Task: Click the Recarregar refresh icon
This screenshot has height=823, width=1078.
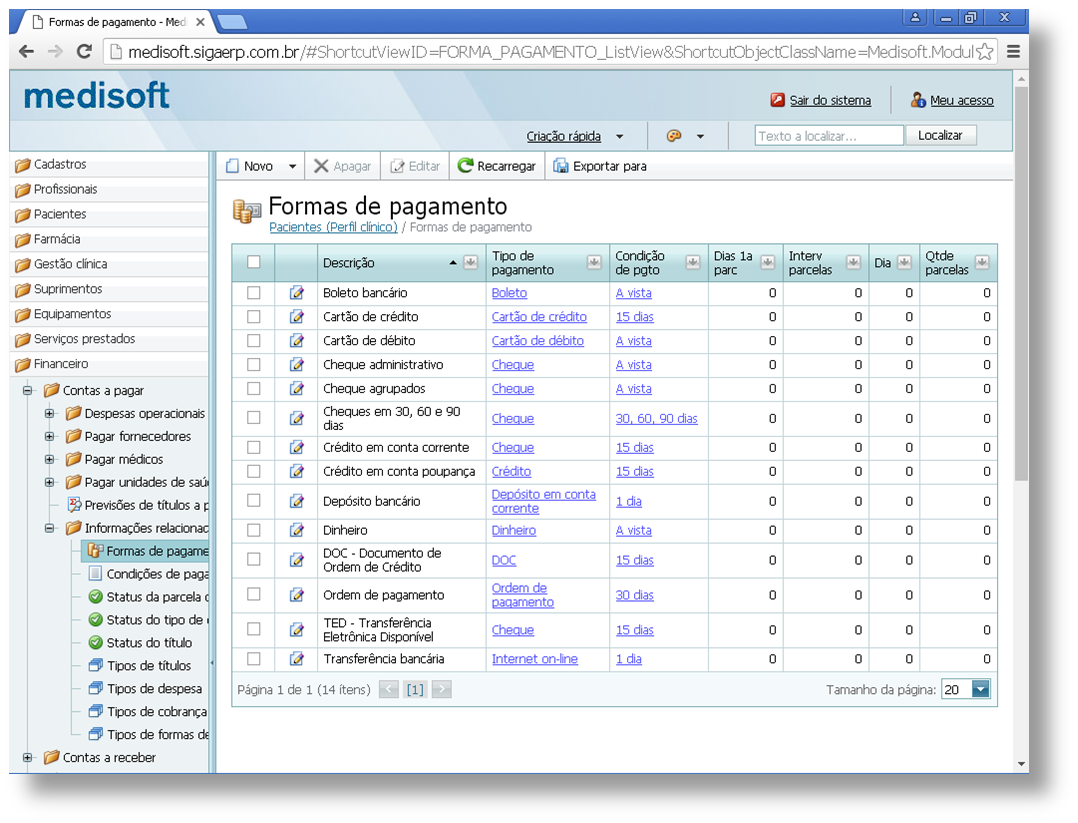Action: 462,166
